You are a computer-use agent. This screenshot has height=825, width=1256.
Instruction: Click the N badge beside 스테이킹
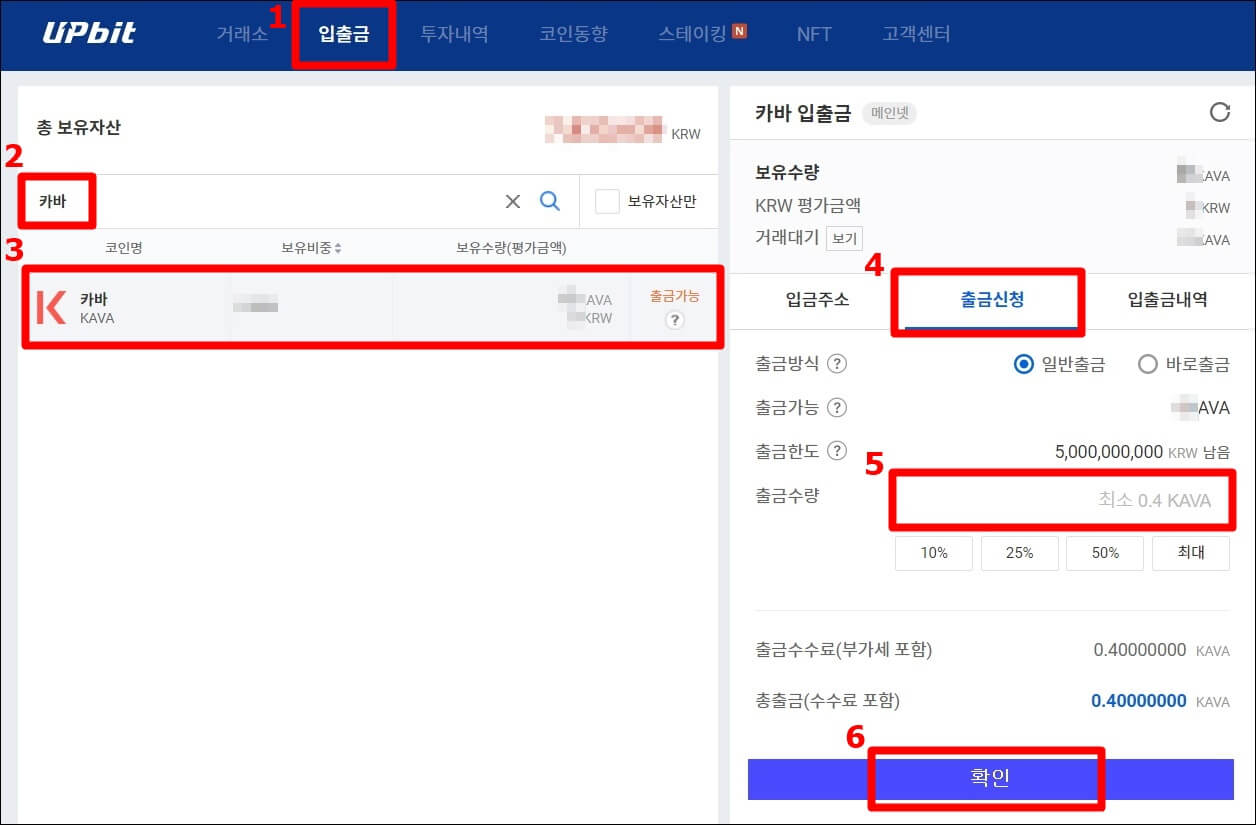click(x=740, y=31)
